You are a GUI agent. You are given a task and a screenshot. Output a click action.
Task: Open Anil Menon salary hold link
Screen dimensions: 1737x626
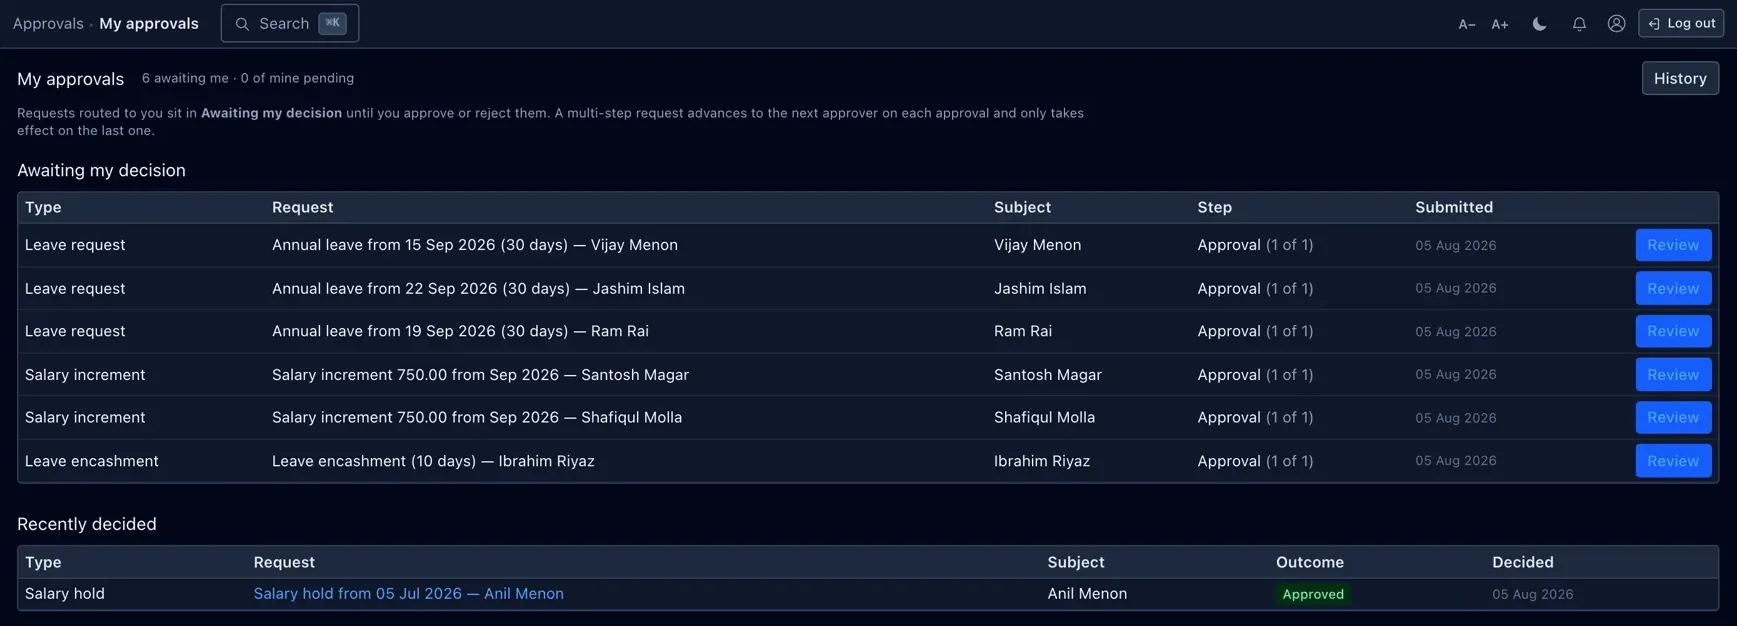[x=408, y=594]
